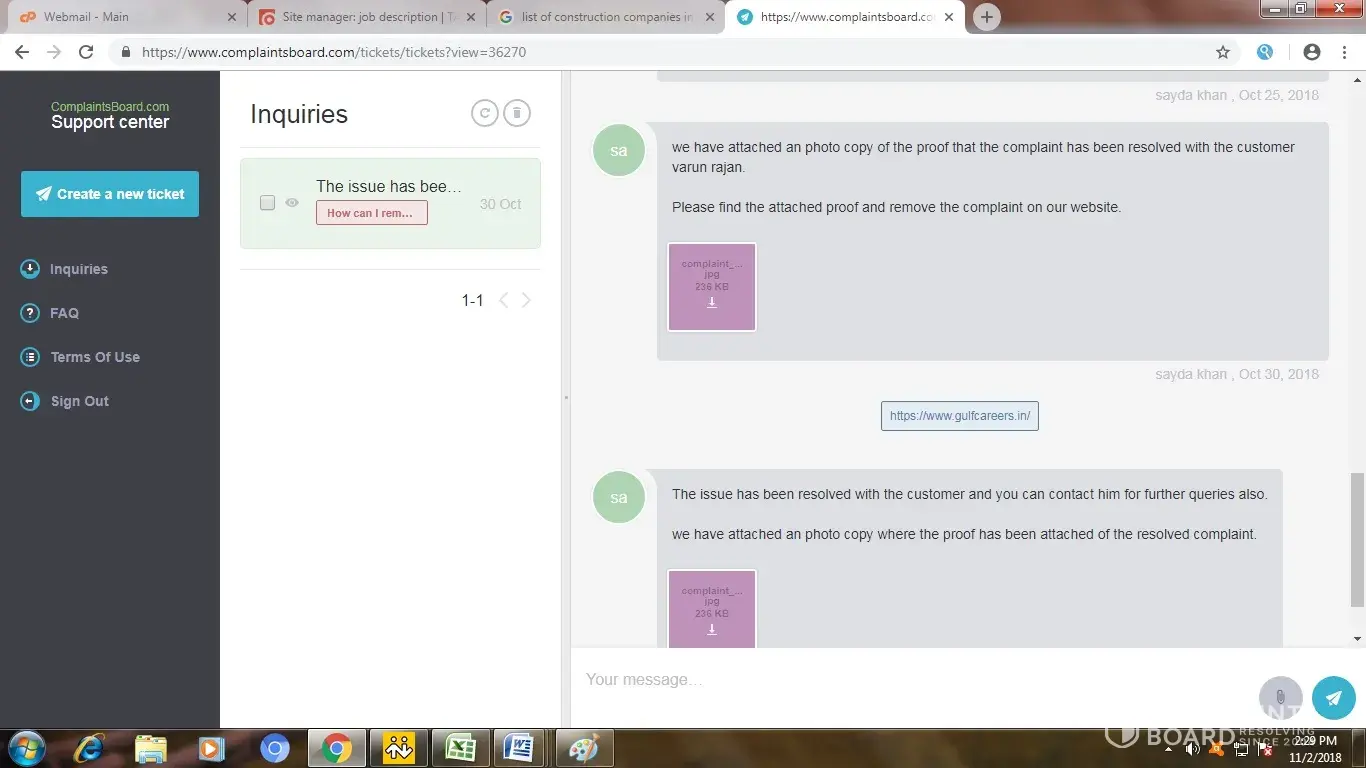Image resolution: width=1366 pixels, height=768 pixels.
Task: Click the 'sayda khan , Oct 25, 2018' timestamp
Action: 1237,95
